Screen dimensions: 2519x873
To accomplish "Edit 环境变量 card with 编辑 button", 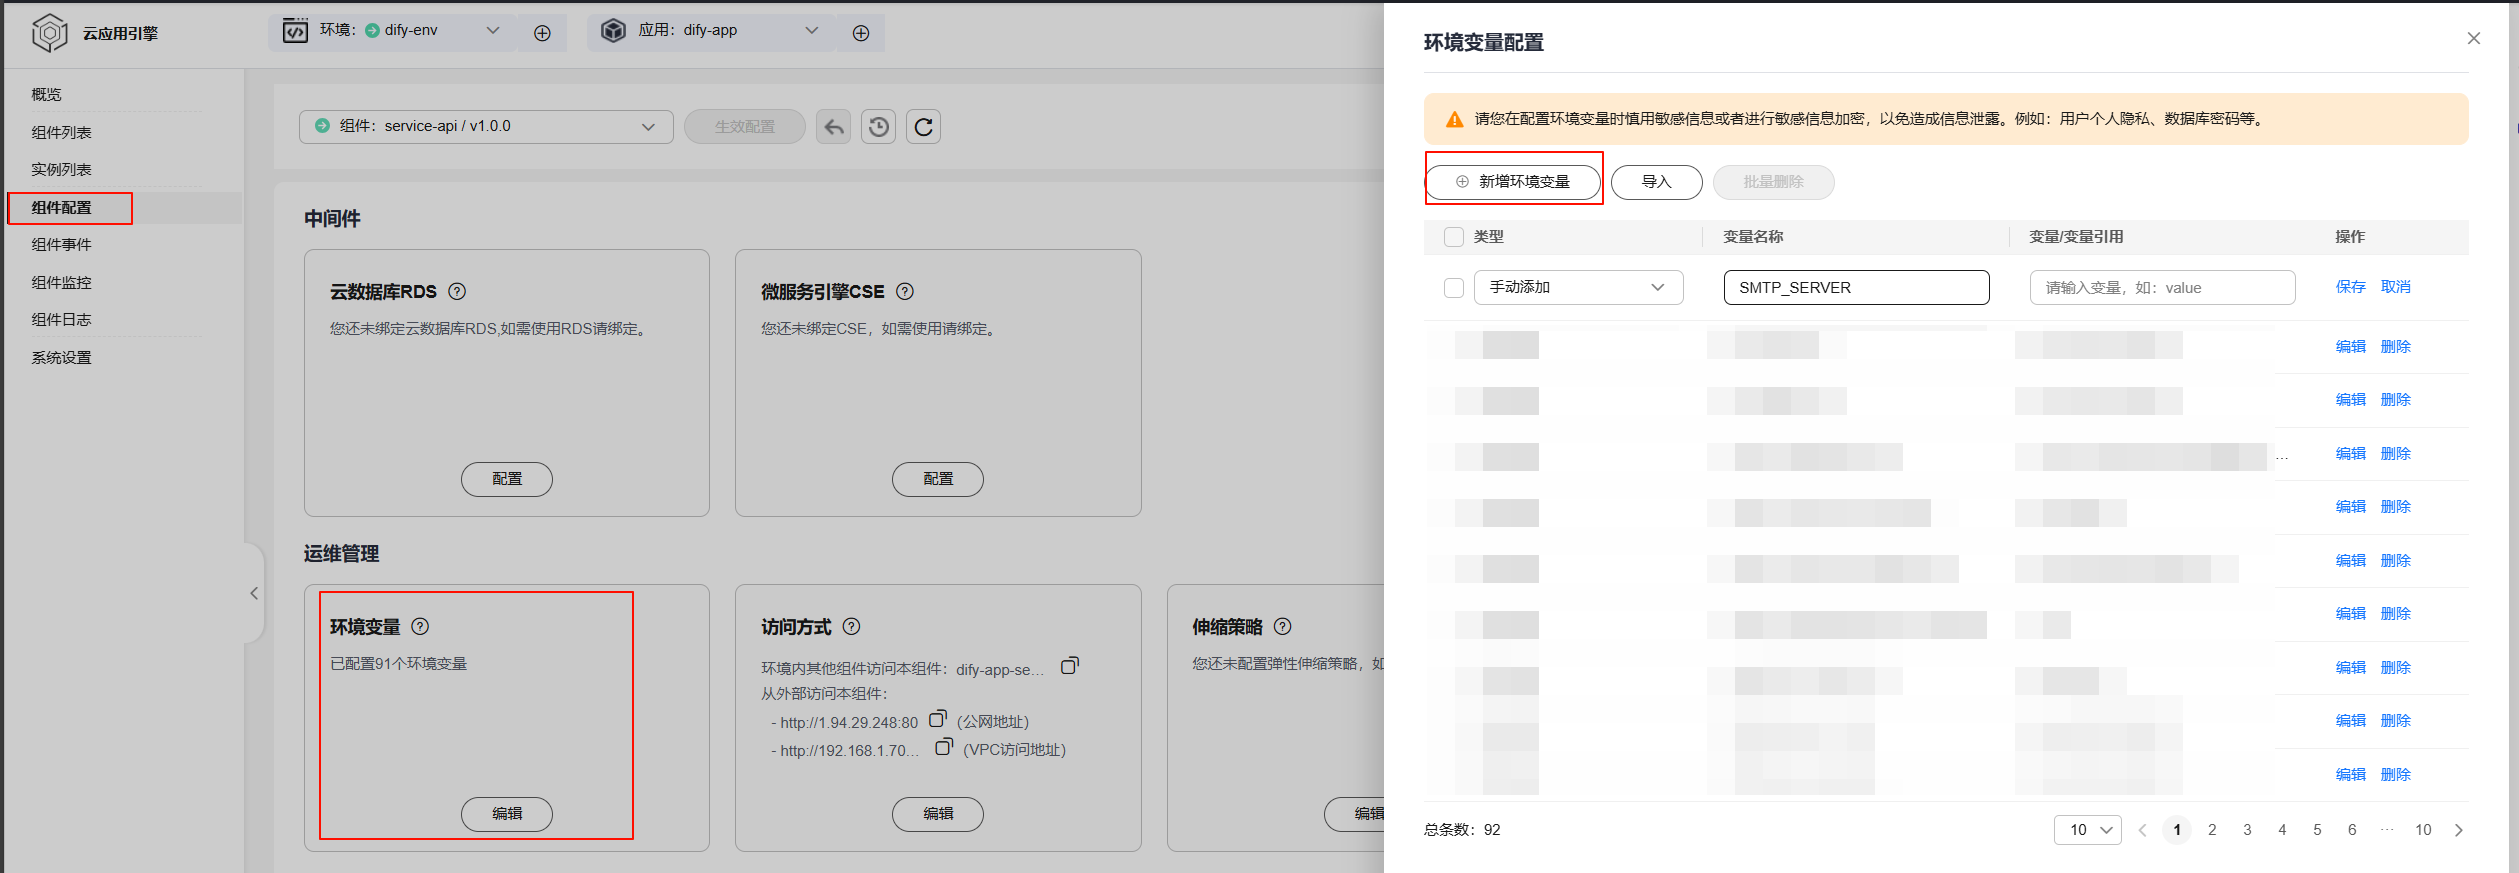I will tap(507, 814).
